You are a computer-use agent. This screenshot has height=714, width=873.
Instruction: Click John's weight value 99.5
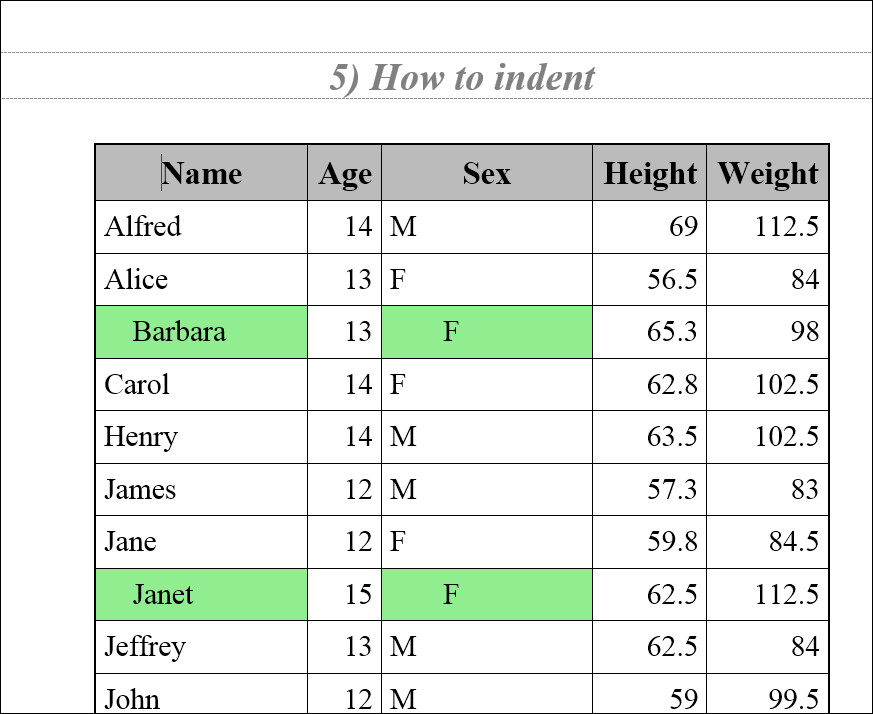[788, 698]
